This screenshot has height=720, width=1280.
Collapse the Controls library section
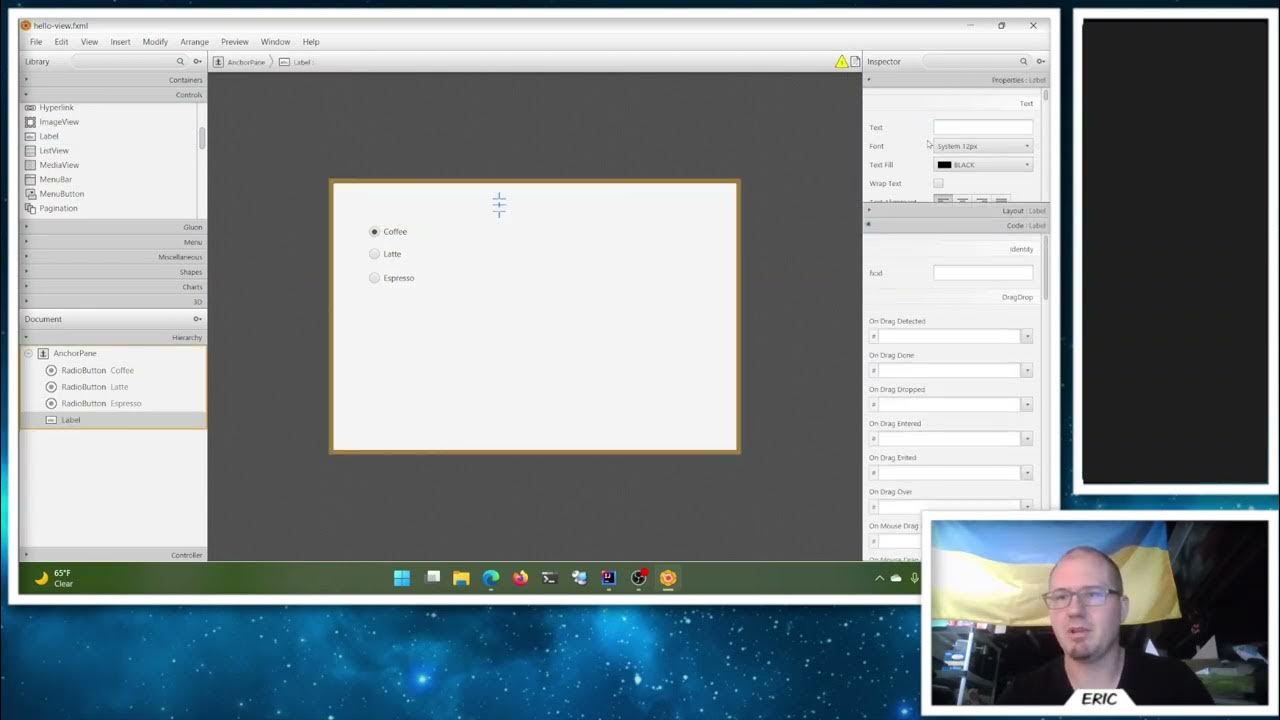[x=113, y=95]
